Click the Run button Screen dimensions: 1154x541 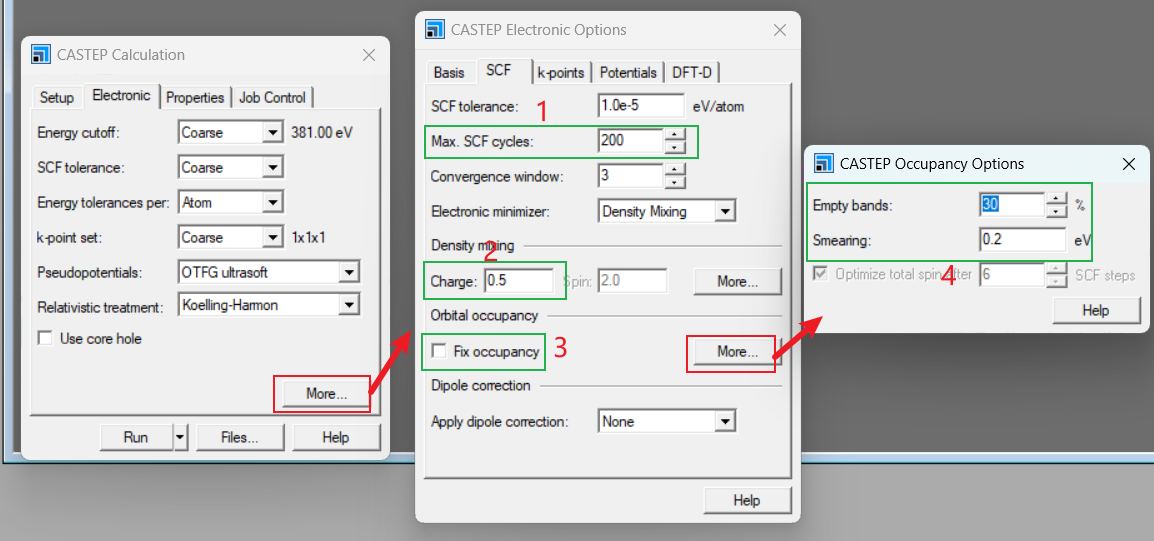pos(136,437)
